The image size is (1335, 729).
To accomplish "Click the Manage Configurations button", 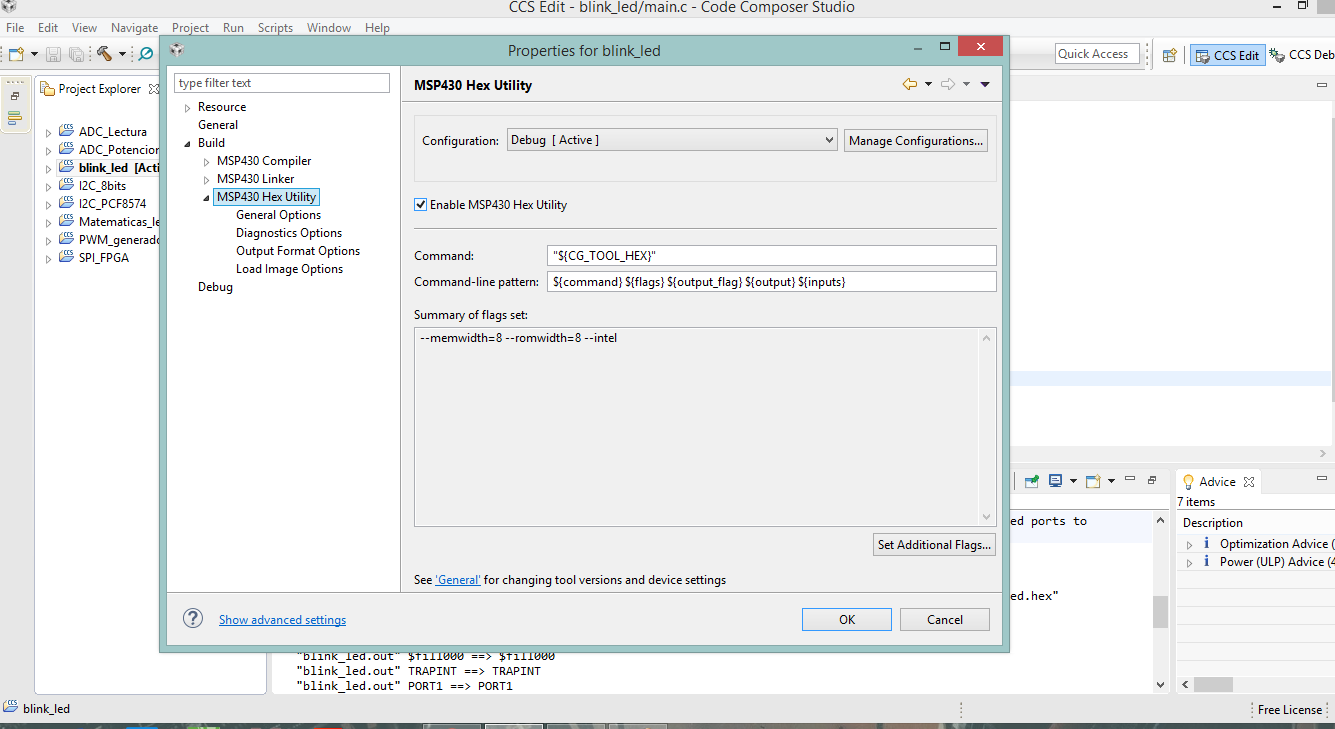I will pyautogui.click(x=916, y=141).
